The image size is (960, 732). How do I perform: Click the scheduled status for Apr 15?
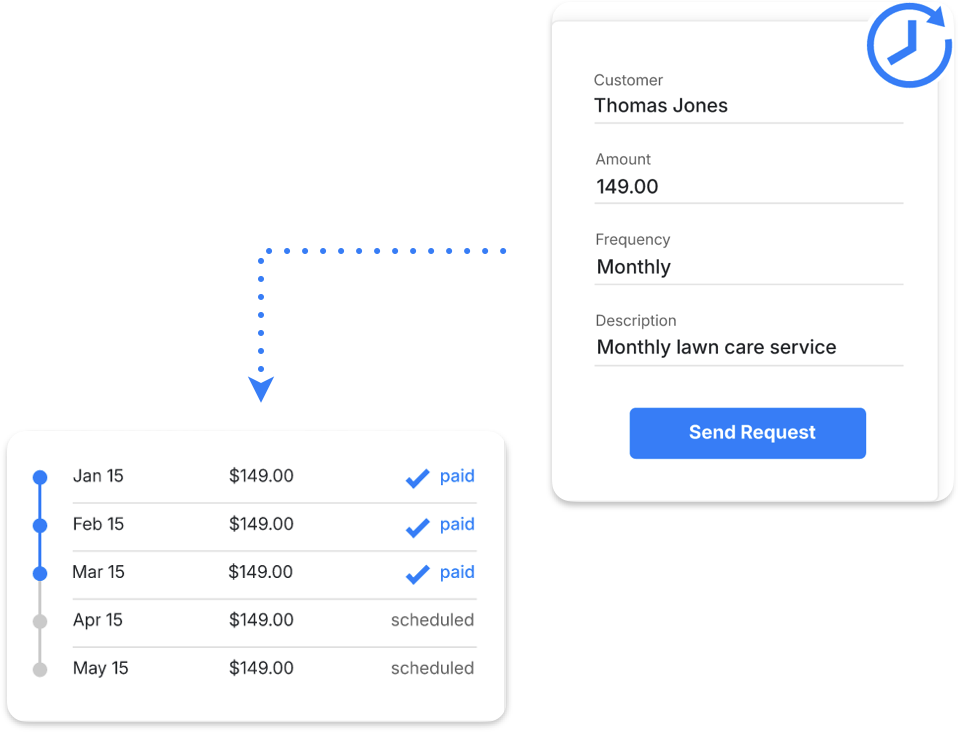pyautogui.click(x=432, y=620)
